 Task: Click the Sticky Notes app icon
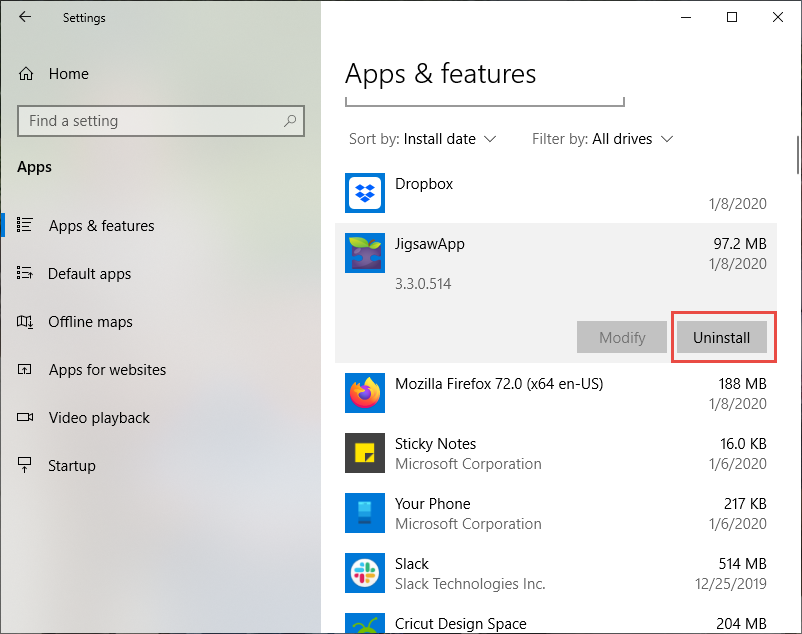click(365, 453)
